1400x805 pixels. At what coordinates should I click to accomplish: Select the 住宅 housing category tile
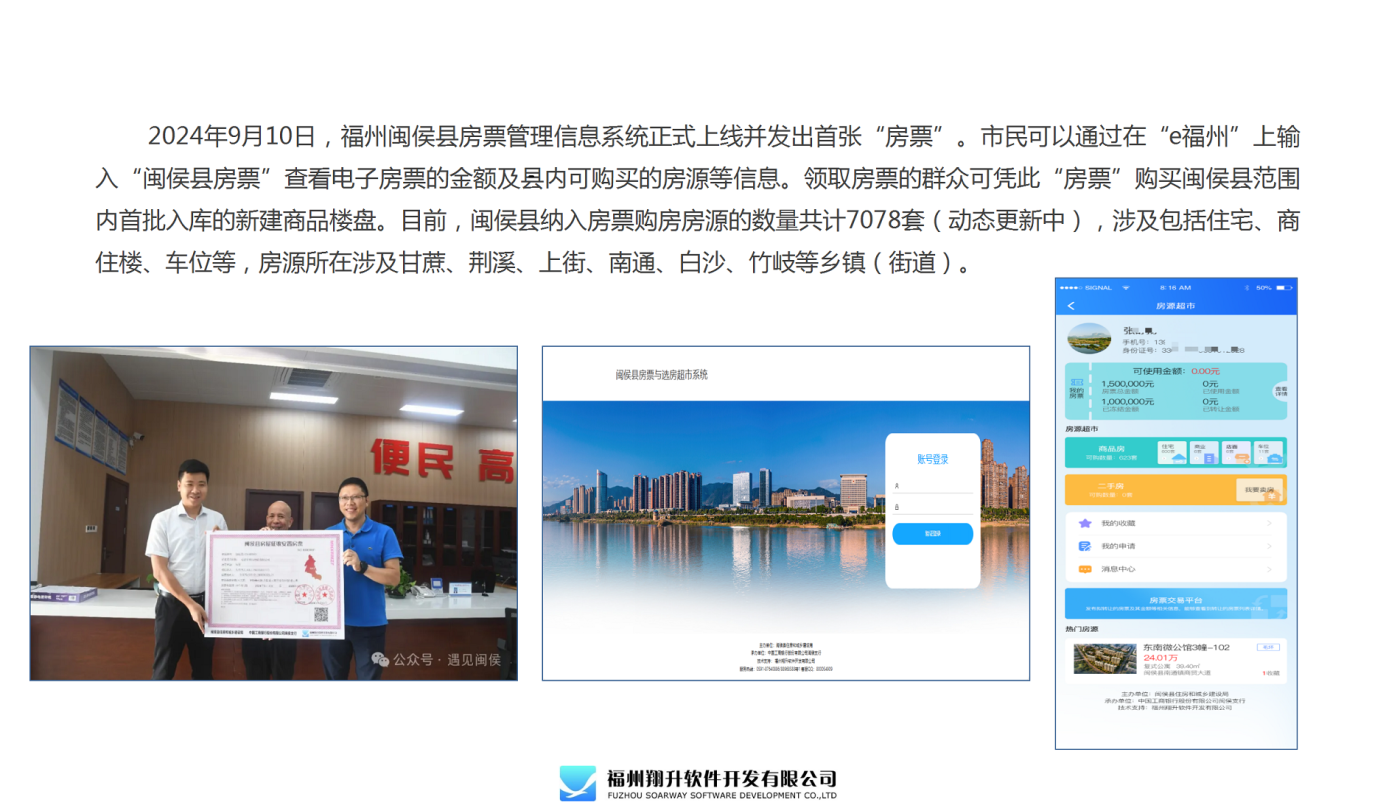coord(1173,453)
